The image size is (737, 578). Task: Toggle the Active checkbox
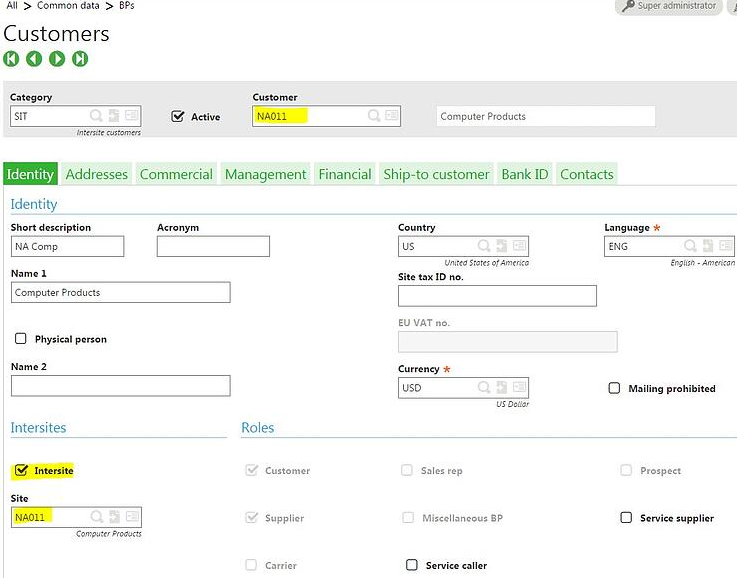(178, 116)
